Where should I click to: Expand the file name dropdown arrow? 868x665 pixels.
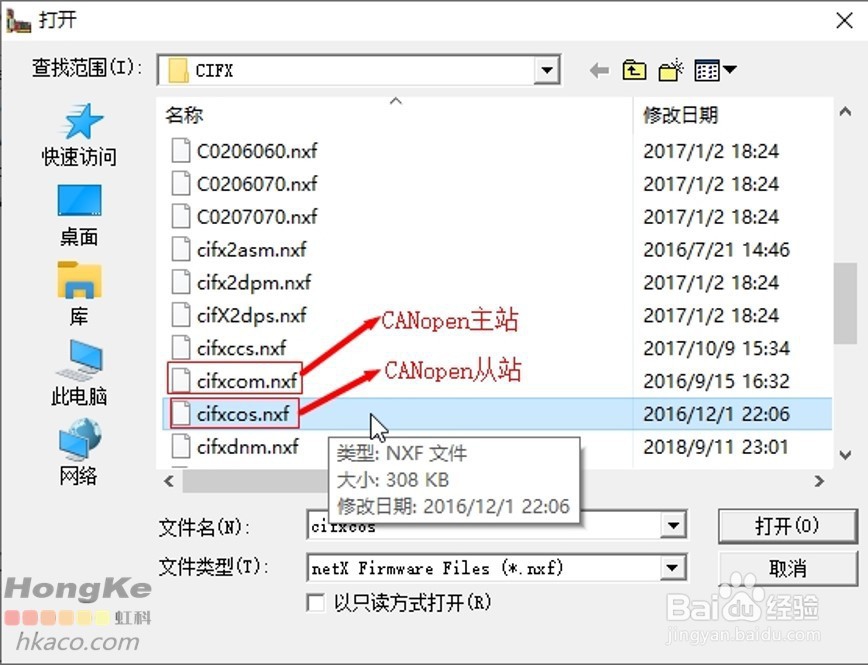[x=673, y=524]
